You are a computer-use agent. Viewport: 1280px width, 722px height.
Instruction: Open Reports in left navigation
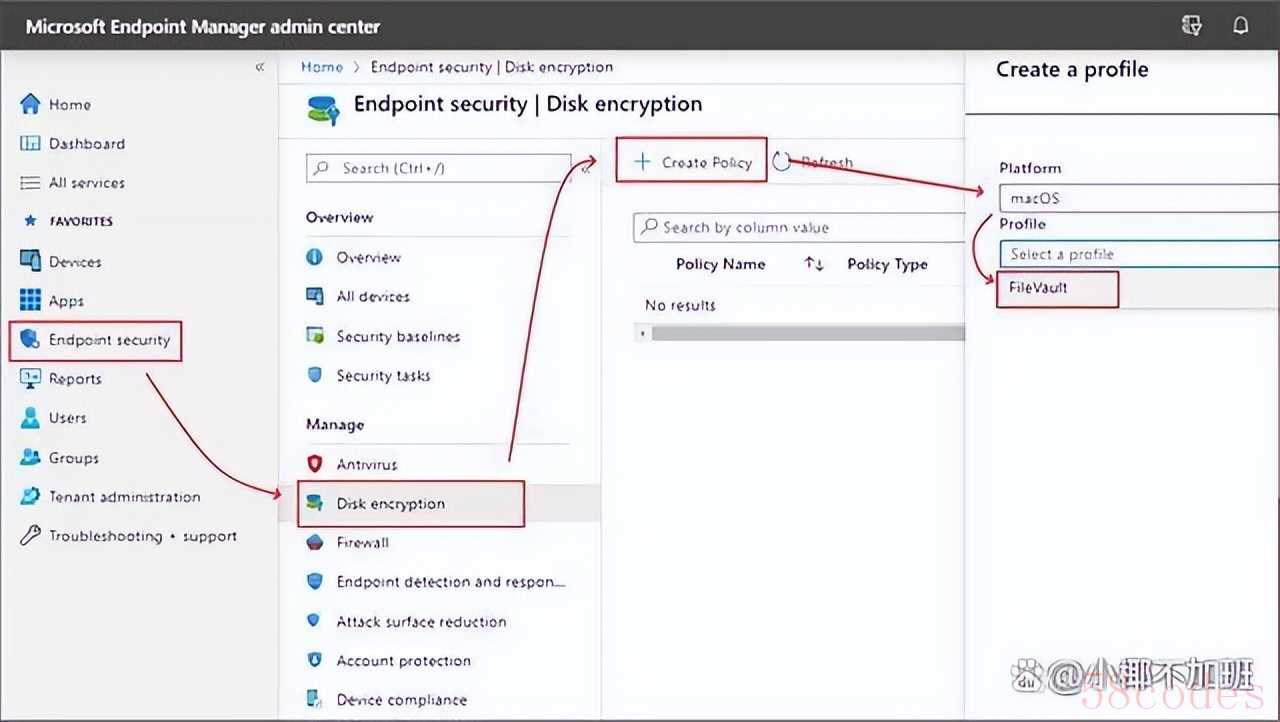[75, 379]
